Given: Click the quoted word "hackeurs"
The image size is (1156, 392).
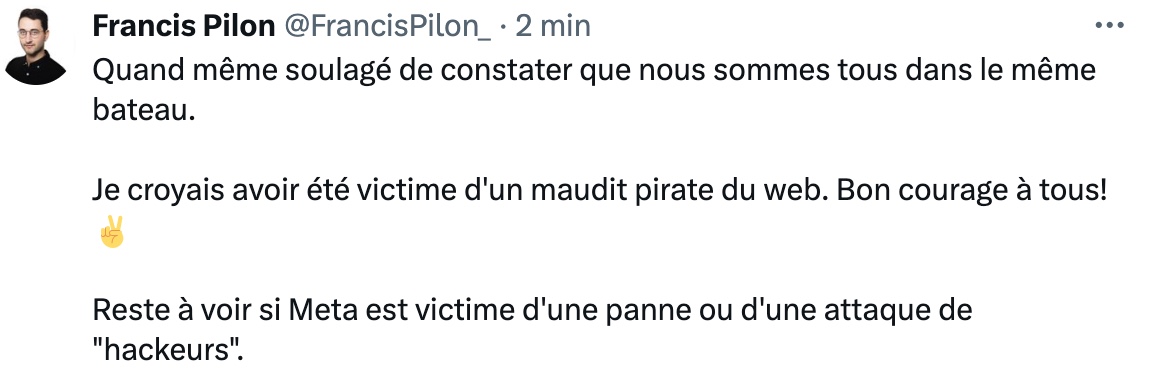Looking at the screenshot, I should point(168,350).
